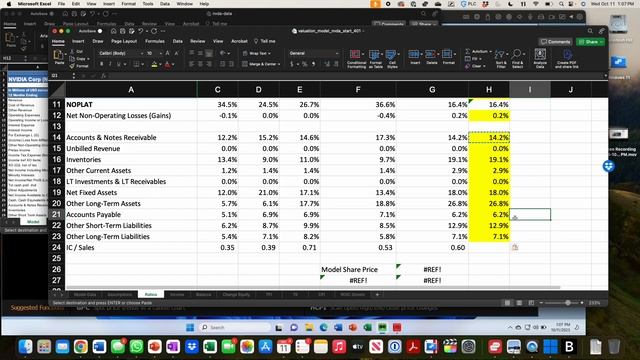Switch to the Insert ribbon tab
This screenshot has width=640, height=360.
pos(78,41)
